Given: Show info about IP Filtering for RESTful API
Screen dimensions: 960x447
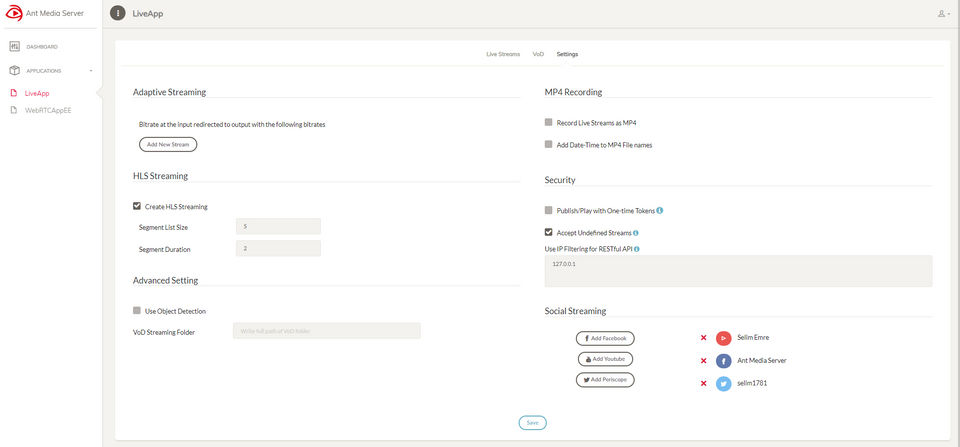Looking at the screenshot, I should (x=637, y=249).
